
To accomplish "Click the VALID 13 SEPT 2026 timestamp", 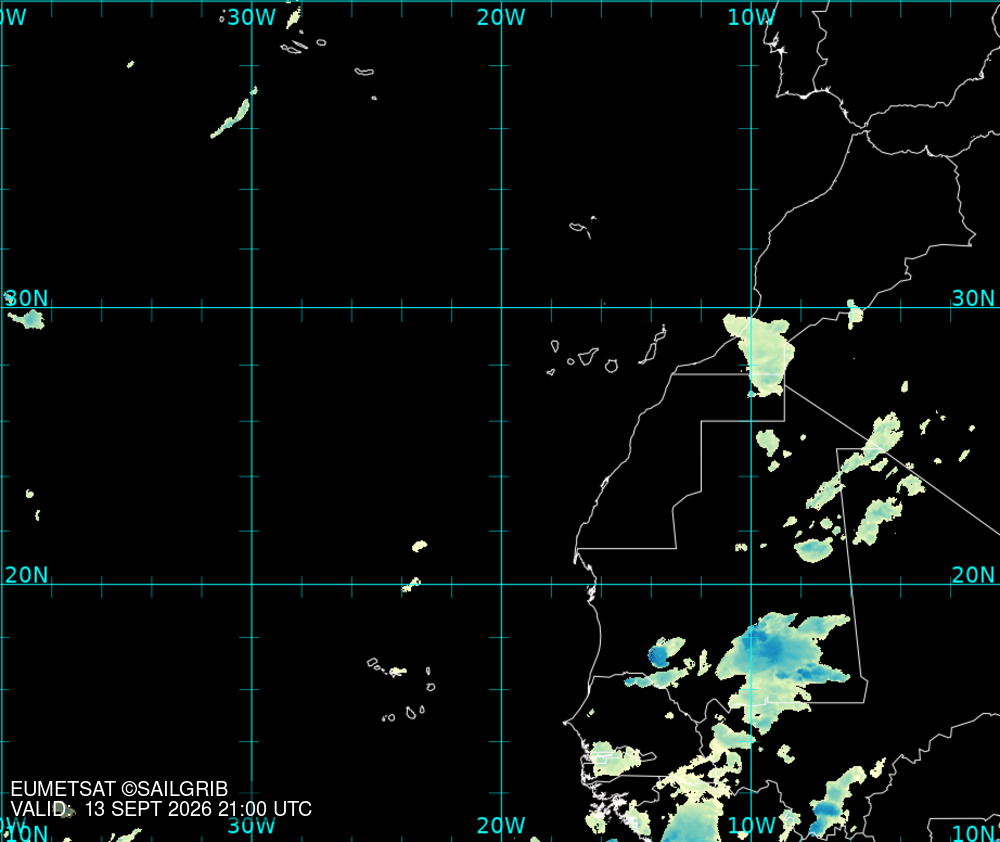I will pos(161,809).
